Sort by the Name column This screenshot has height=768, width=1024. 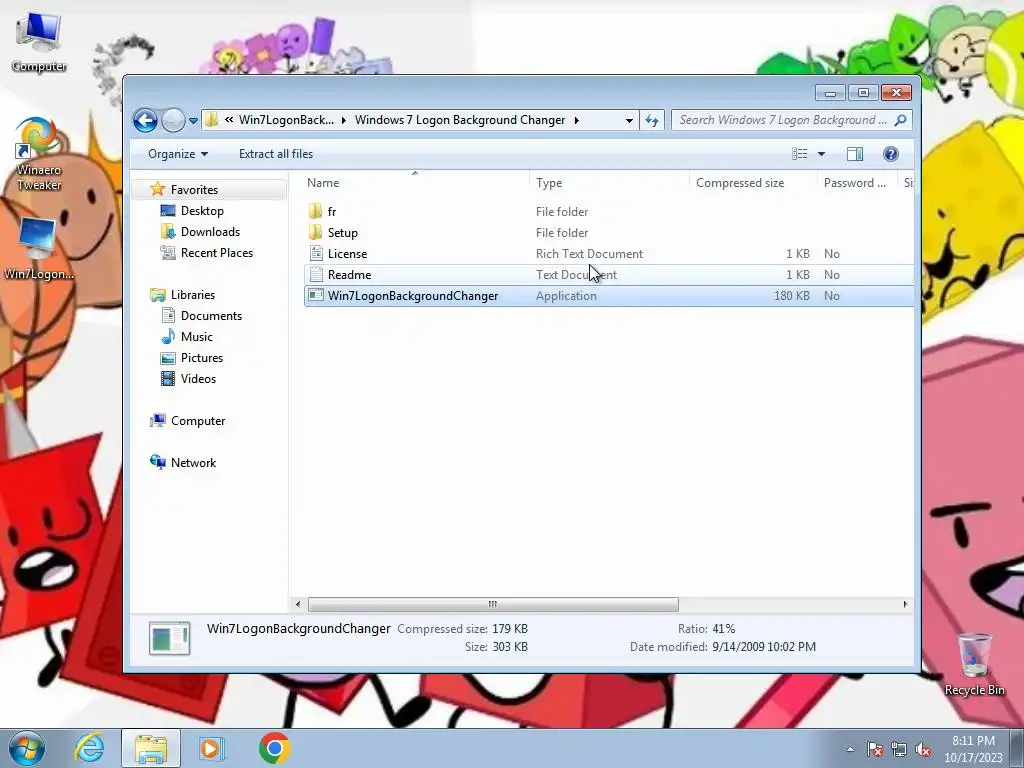(x=415, y=183)
